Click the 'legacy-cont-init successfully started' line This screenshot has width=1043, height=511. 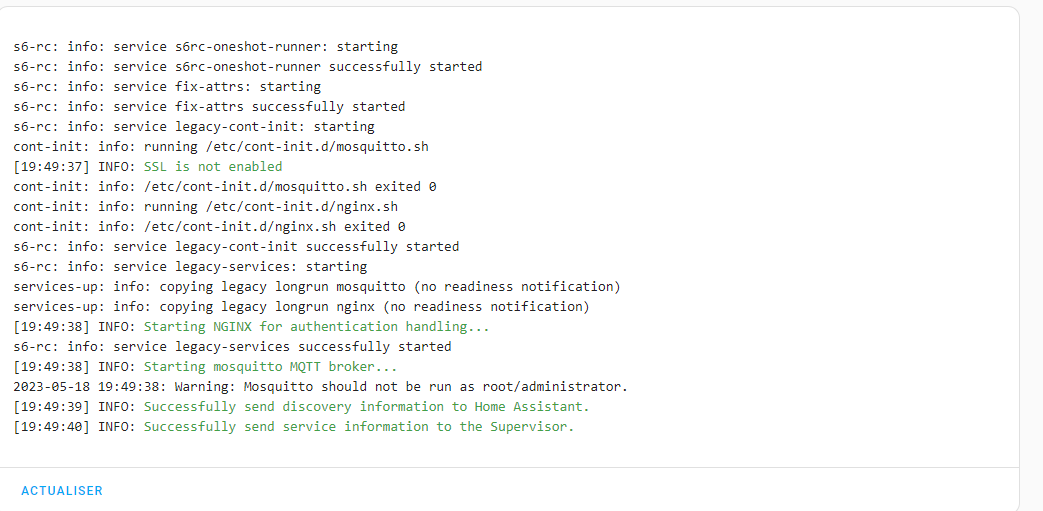[x=236, y=247]
